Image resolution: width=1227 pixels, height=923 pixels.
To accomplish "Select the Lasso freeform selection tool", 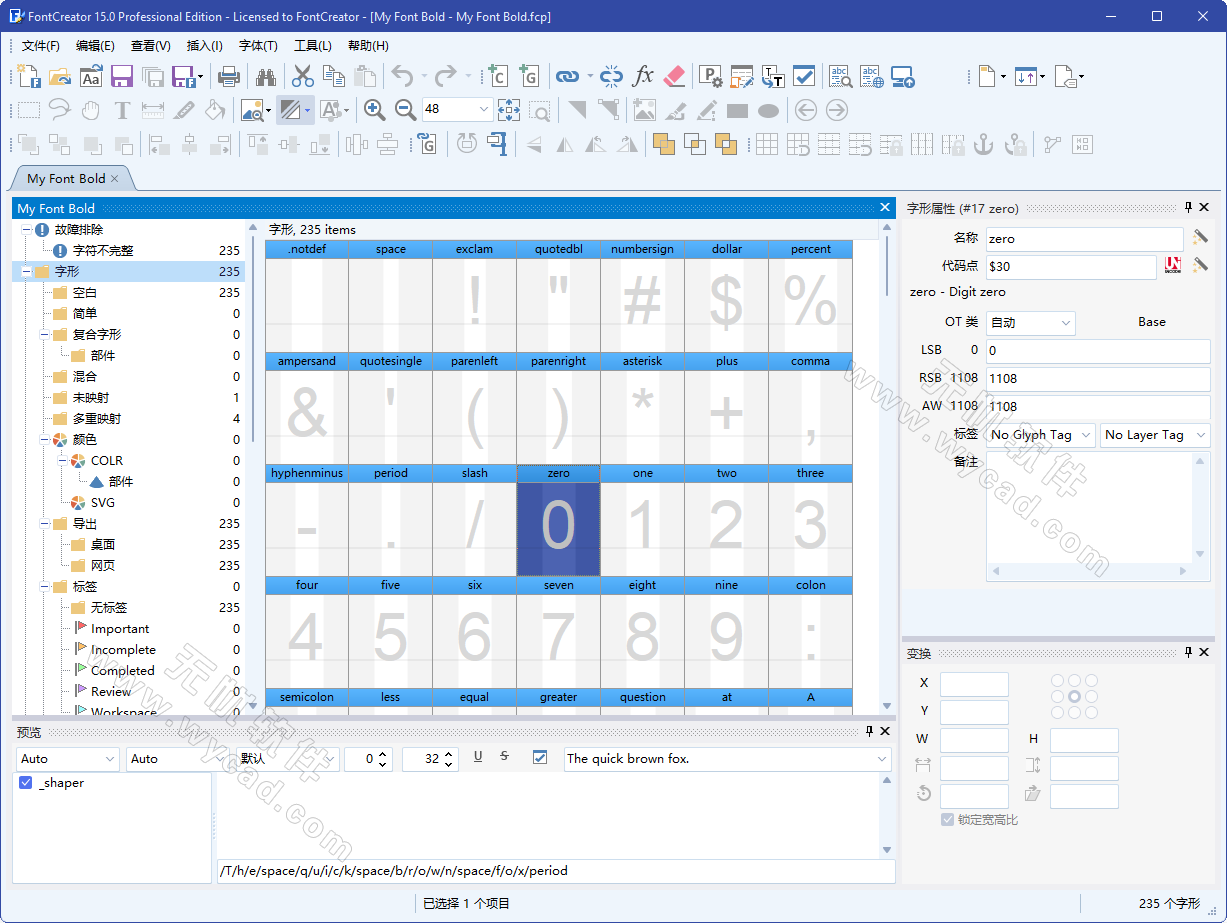I will click(59, 110).
